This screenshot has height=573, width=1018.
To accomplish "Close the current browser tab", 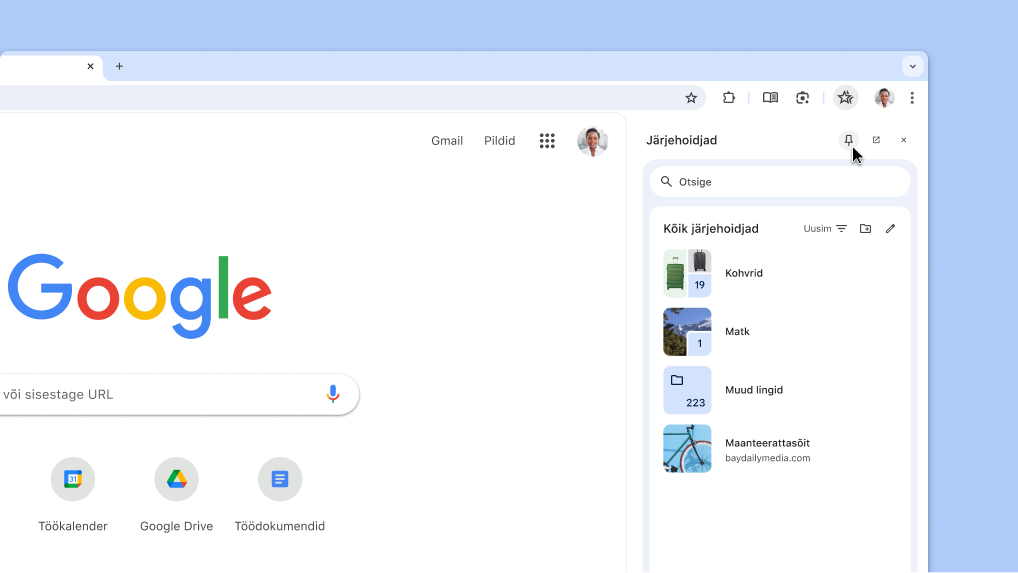I will [x=90, y=66].
